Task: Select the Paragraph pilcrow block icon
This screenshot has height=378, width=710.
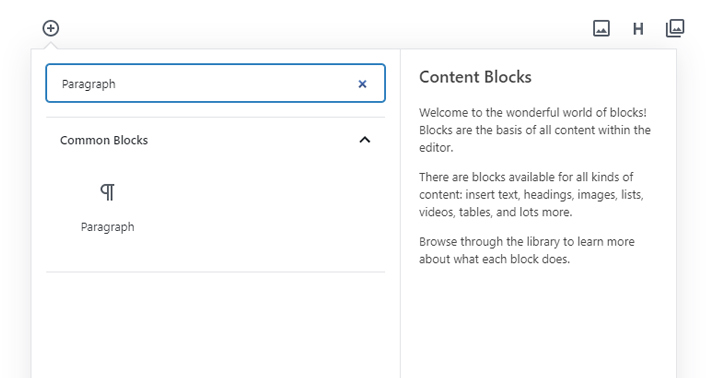Action: pos(107,192)
